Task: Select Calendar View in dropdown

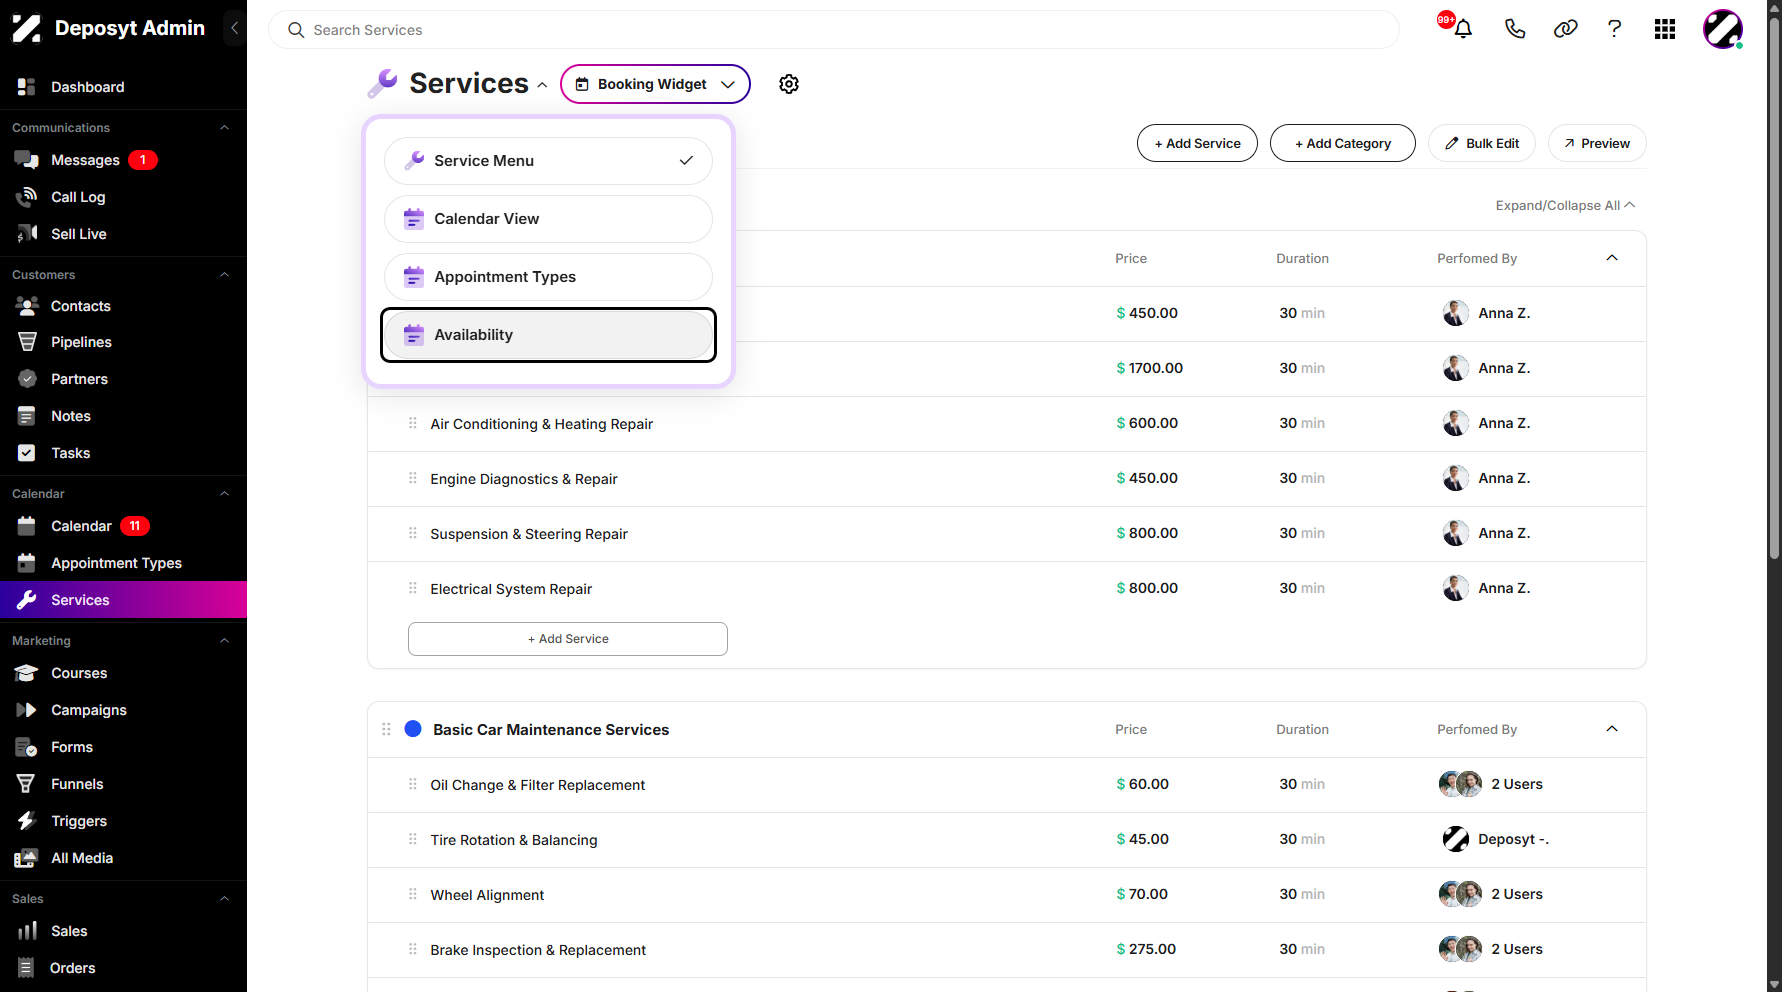Action: 548,219
